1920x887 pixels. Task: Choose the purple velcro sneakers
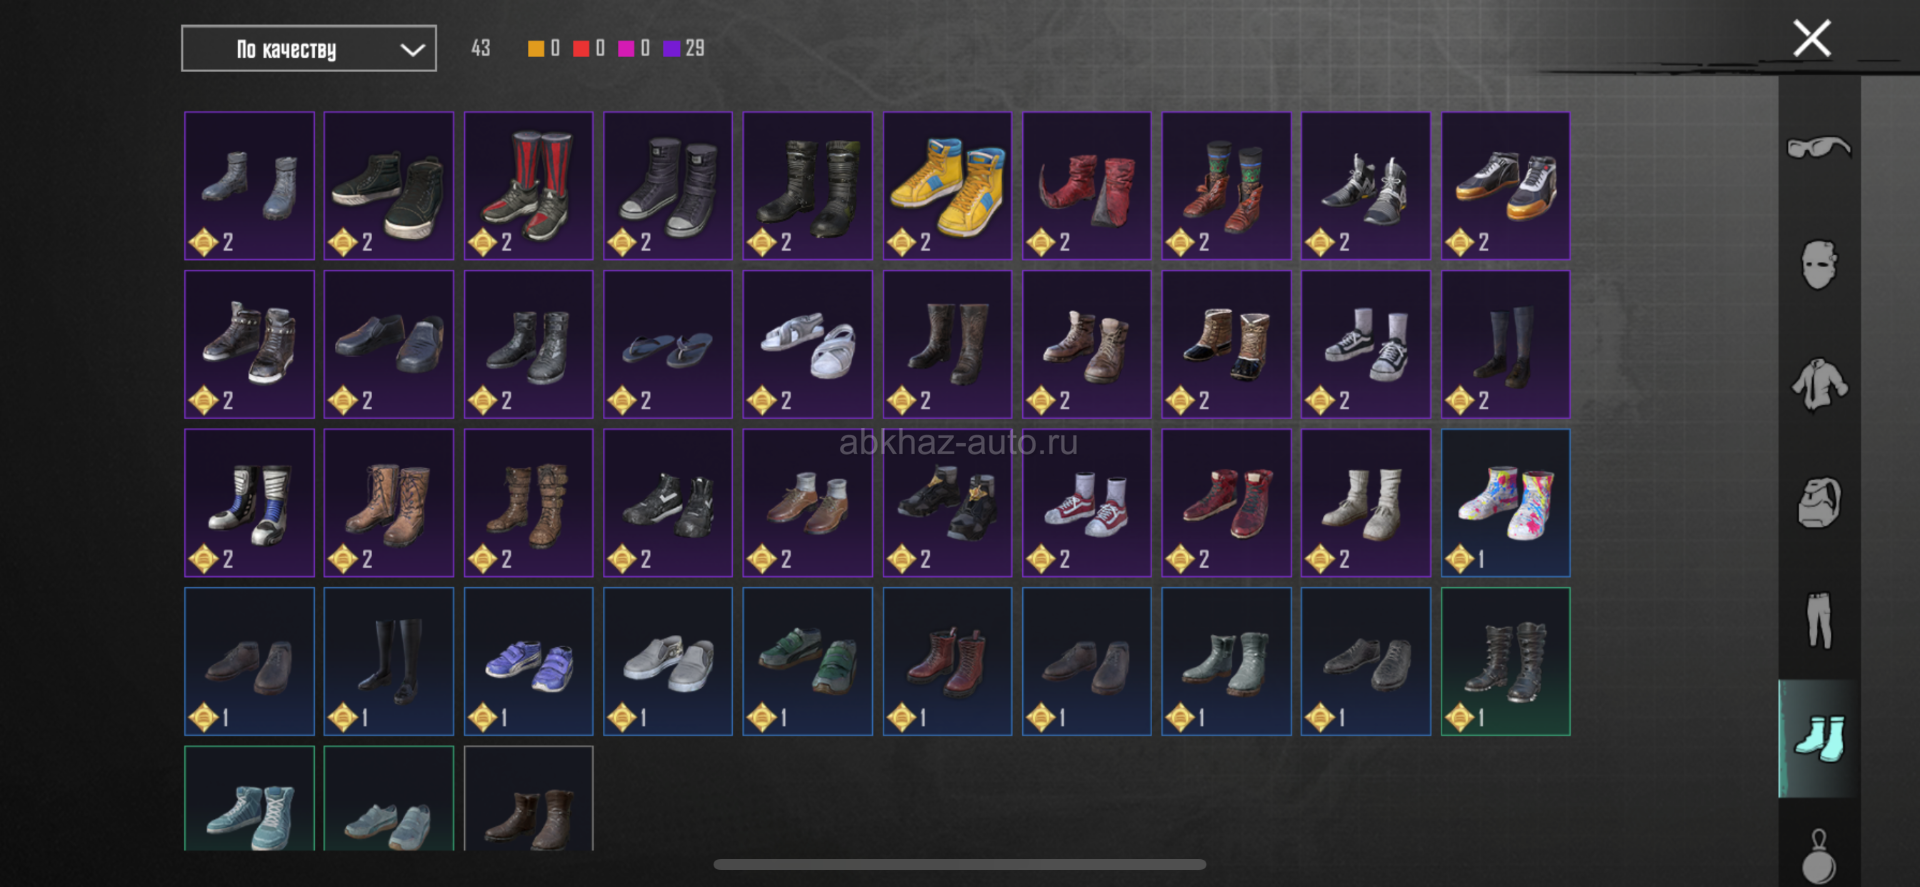tap(528, 661)
